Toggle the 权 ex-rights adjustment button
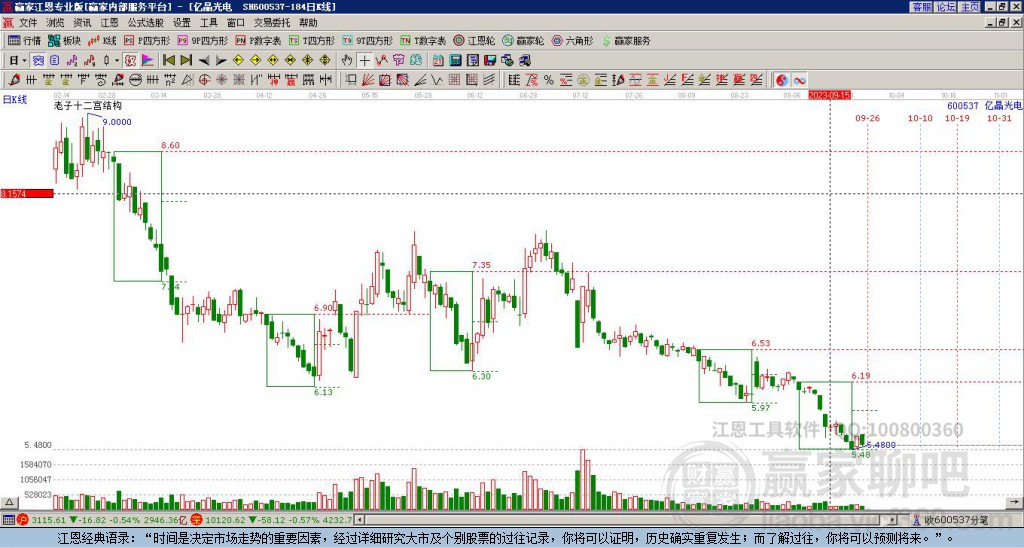 [x=130, y=61]
